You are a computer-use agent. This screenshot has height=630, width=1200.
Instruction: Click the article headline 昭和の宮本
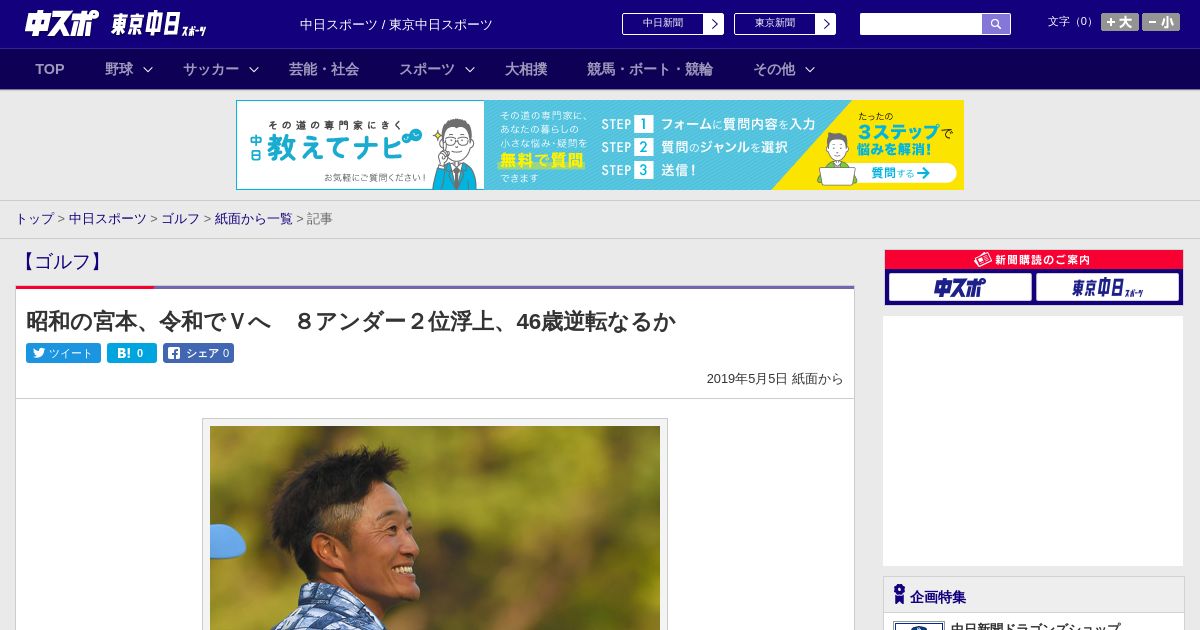point(350,321)
